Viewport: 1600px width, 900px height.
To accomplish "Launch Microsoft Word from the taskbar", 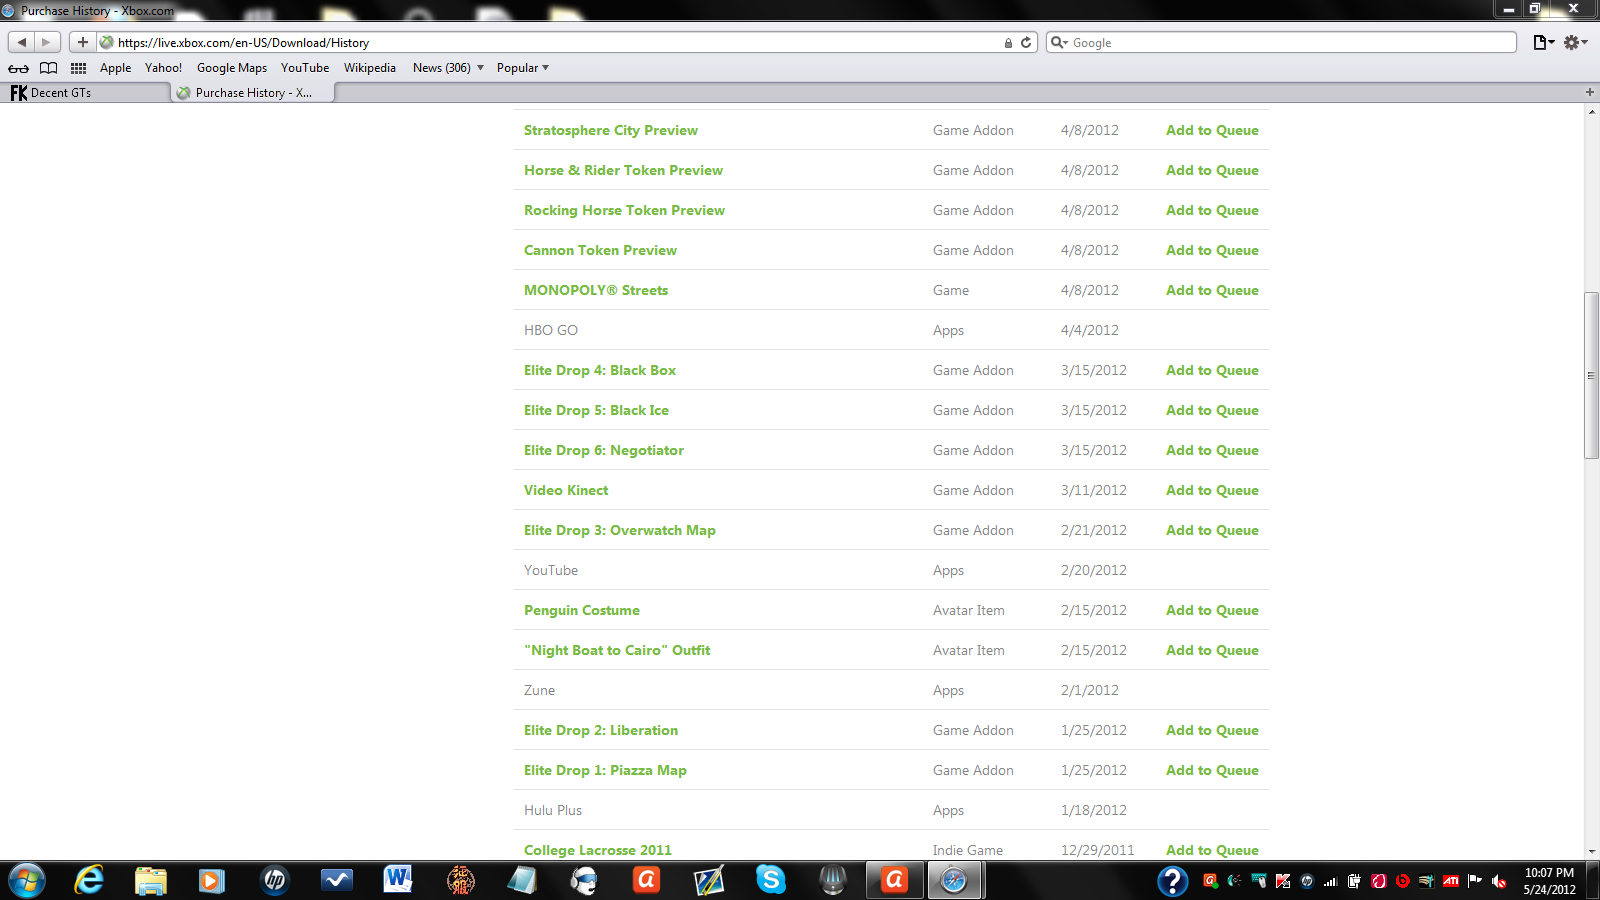I will 398,880.
